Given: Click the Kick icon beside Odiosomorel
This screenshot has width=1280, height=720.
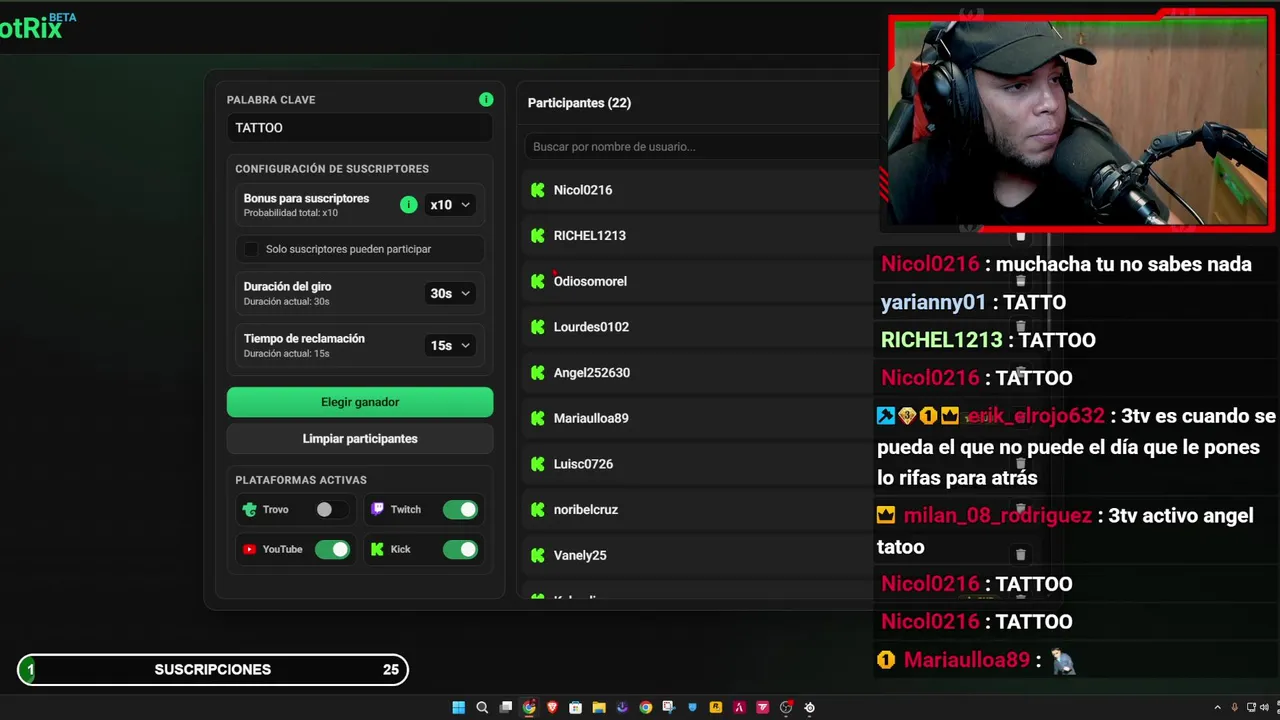Looking at the screenshot, I should (538, 281).
